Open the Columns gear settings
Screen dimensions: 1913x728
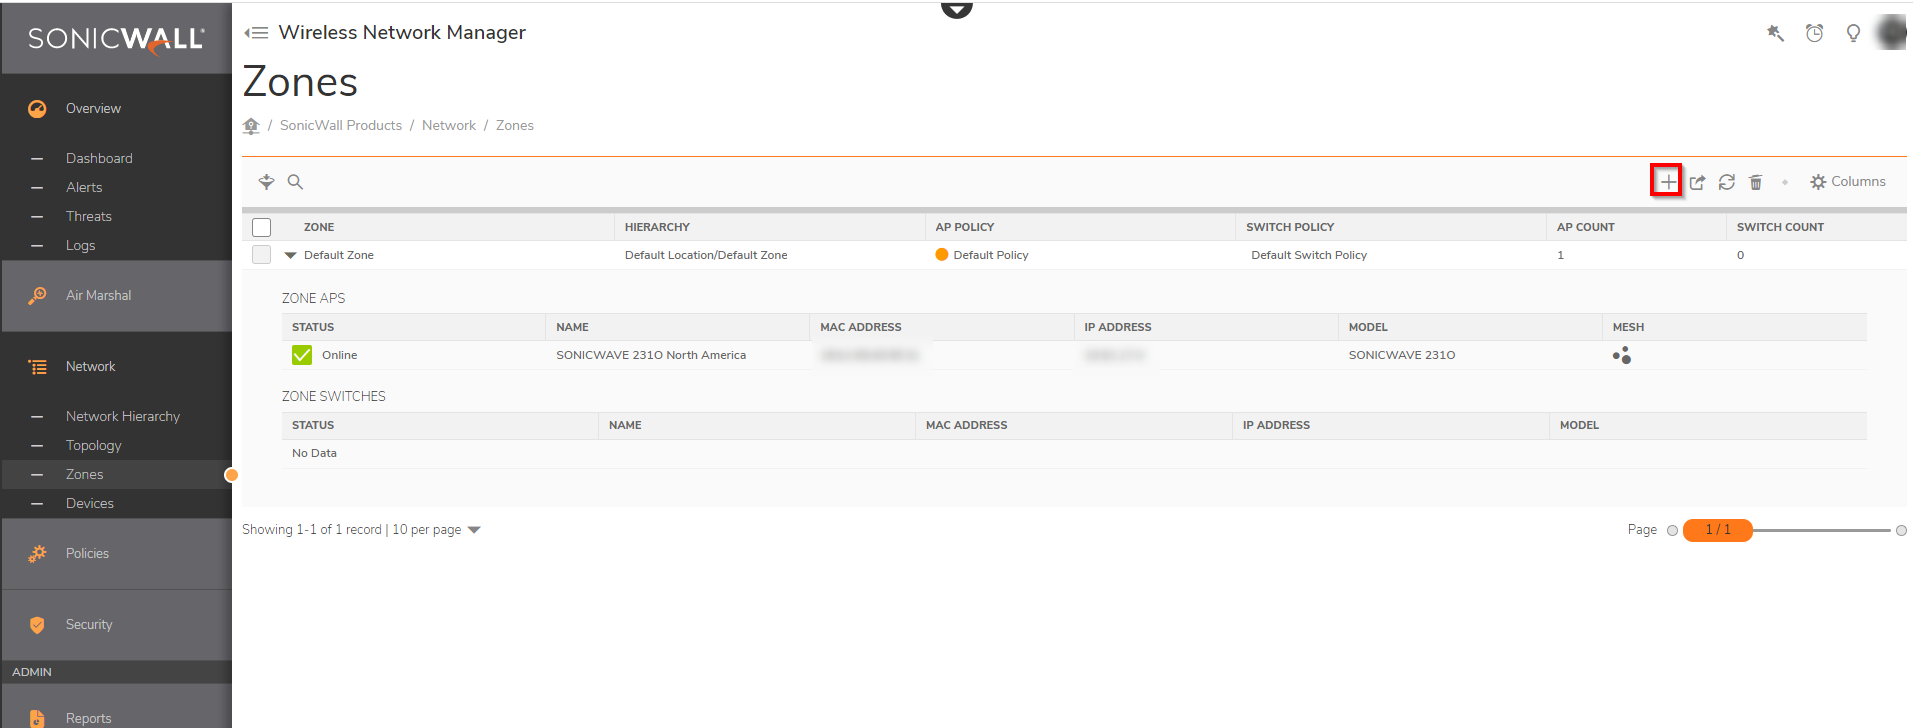[x=1818, y=182]
